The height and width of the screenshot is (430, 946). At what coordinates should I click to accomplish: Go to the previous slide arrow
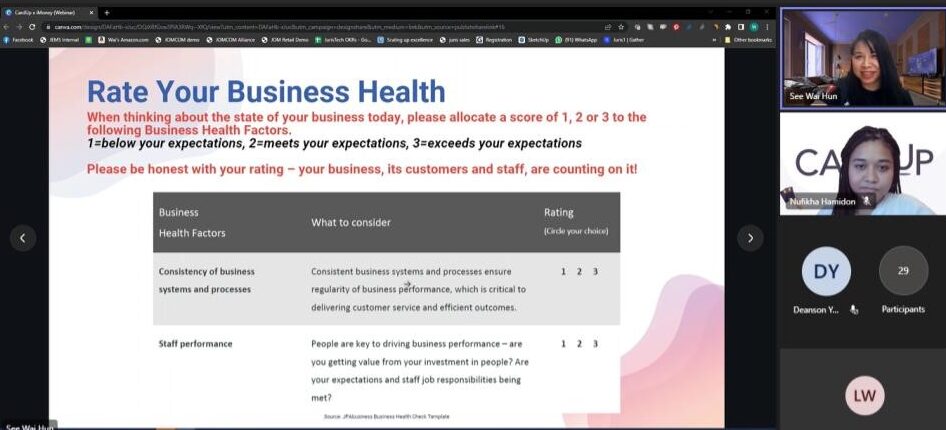point(22,237)
